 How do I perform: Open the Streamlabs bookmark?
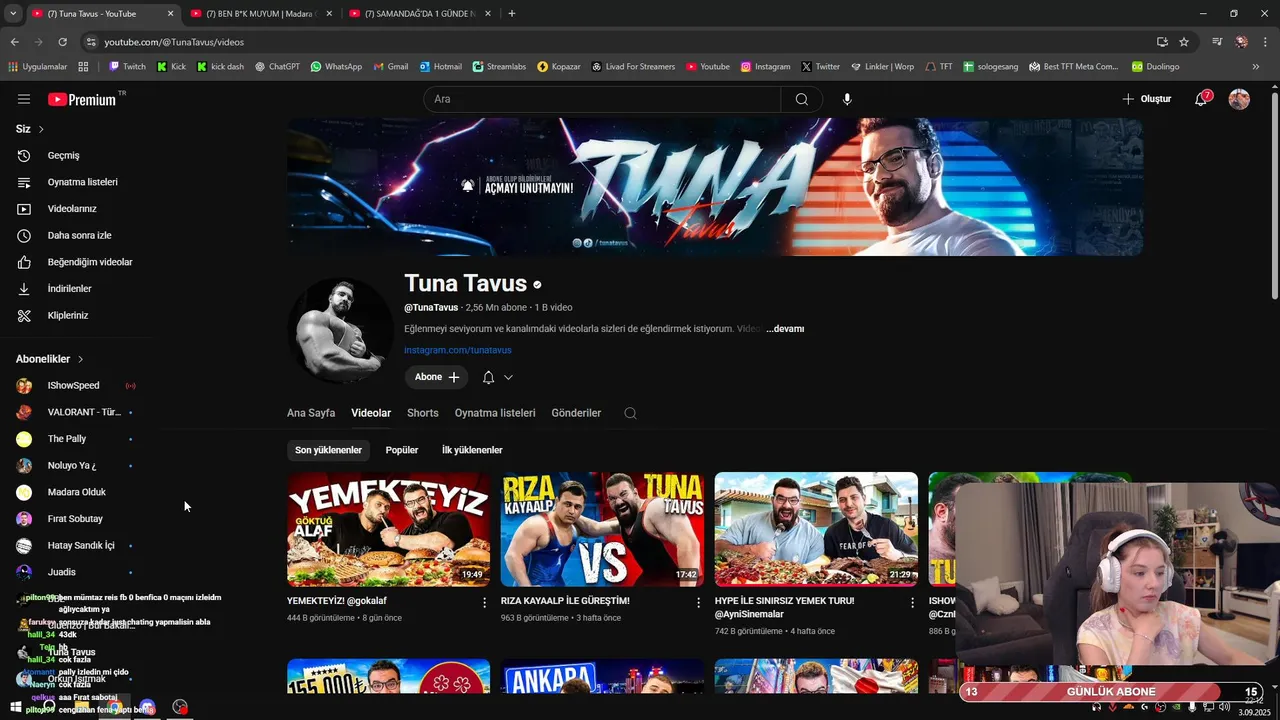(x=499, y=66)
